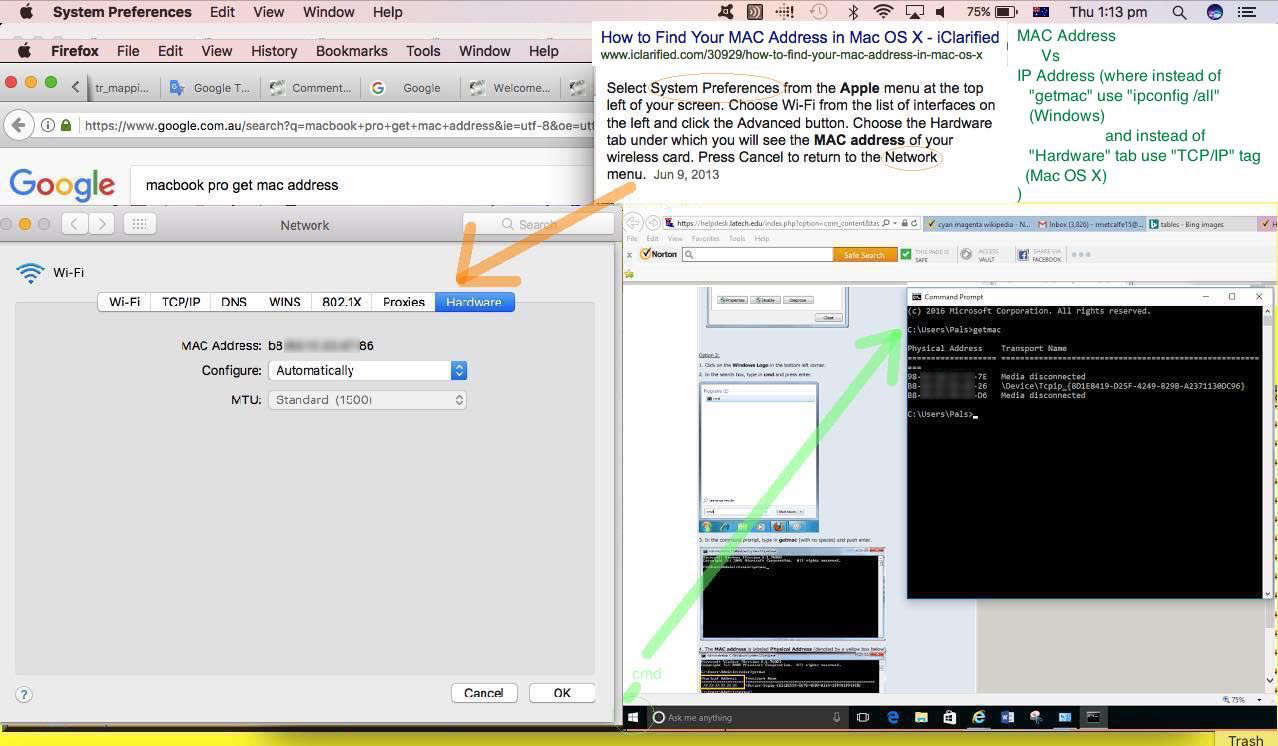Open the Apple menu in System Preferences bar

tap(27, 12)
